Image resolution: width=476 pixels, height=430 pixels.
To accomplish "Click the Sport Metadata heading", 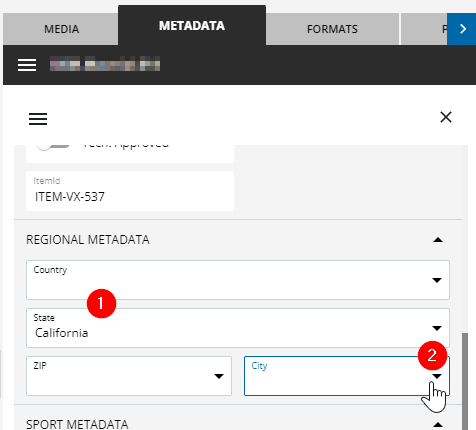I will point(77,424).
